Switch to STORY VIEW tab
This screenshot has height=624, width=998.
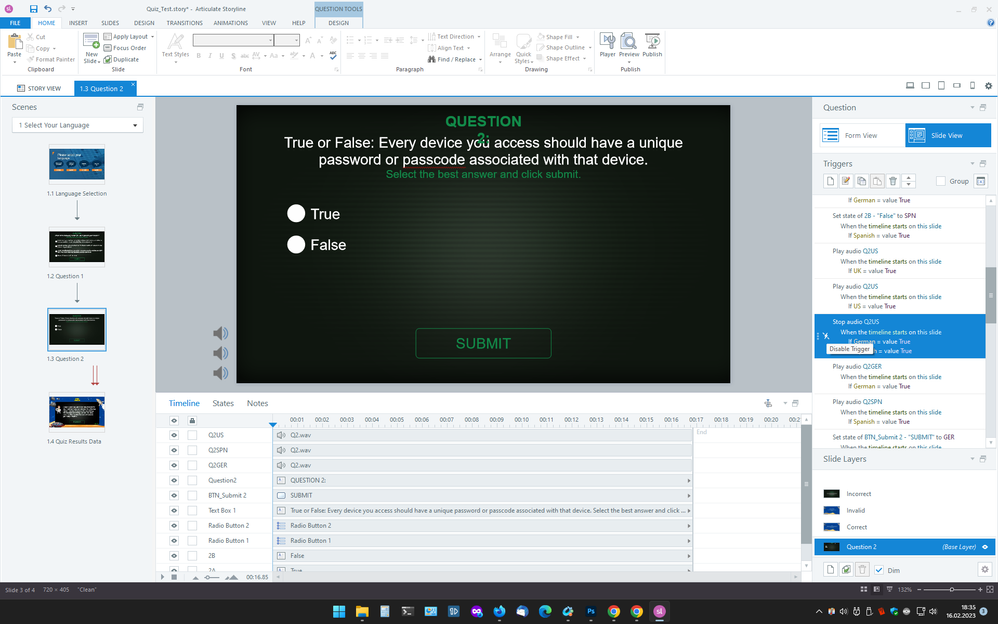point(39,89)
